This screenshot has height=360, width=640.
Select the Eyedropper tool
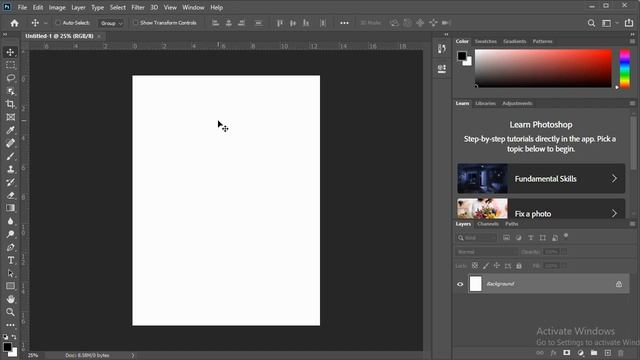coord(11,130)
